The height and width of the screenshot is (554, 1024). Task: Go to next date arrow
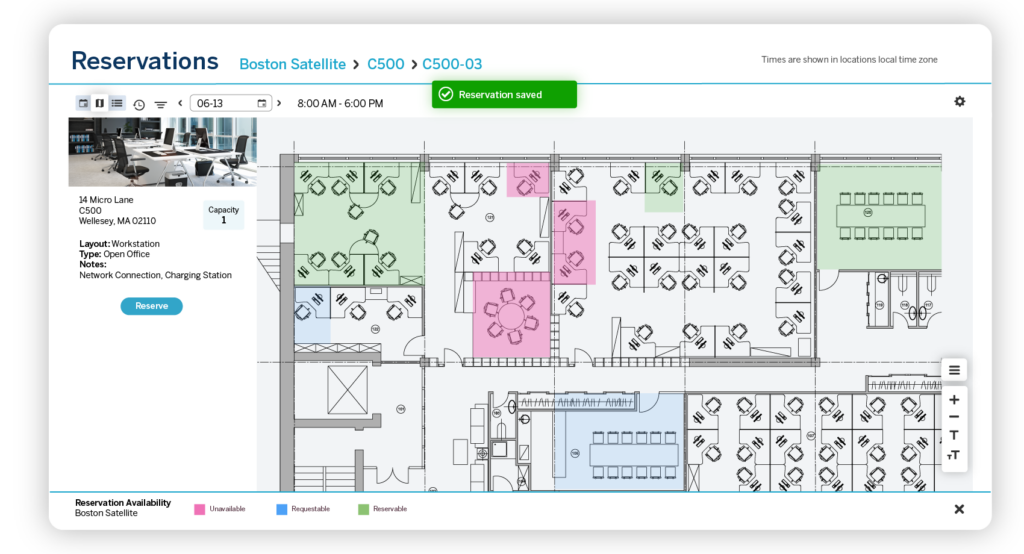[x=279, y=103]
